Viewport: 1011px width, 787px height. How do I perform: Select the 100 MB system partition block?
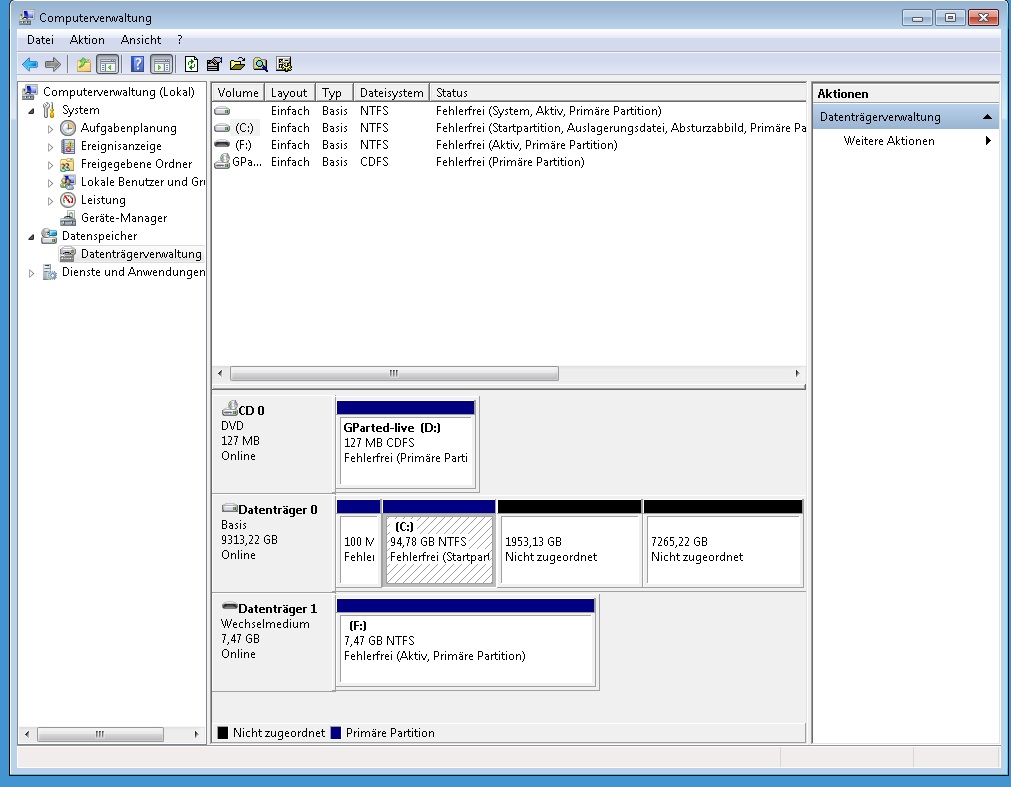point(358,543)
